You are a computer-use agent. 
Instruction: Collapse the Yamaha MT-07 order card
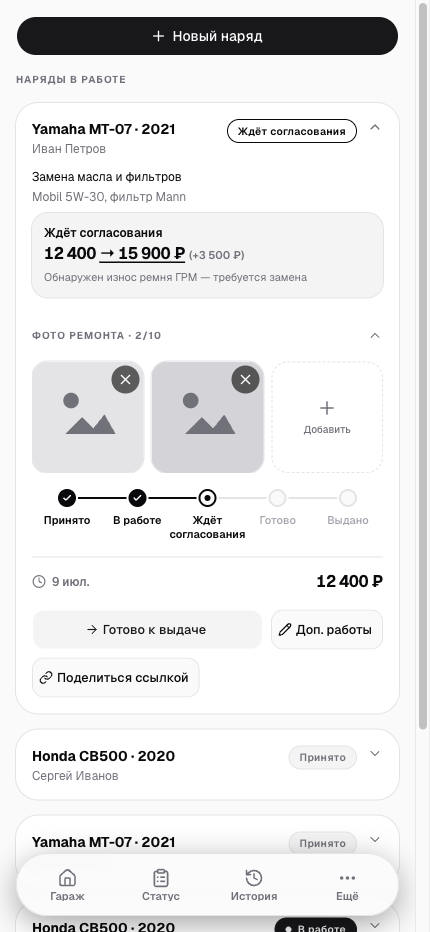[x=375, y=127]
